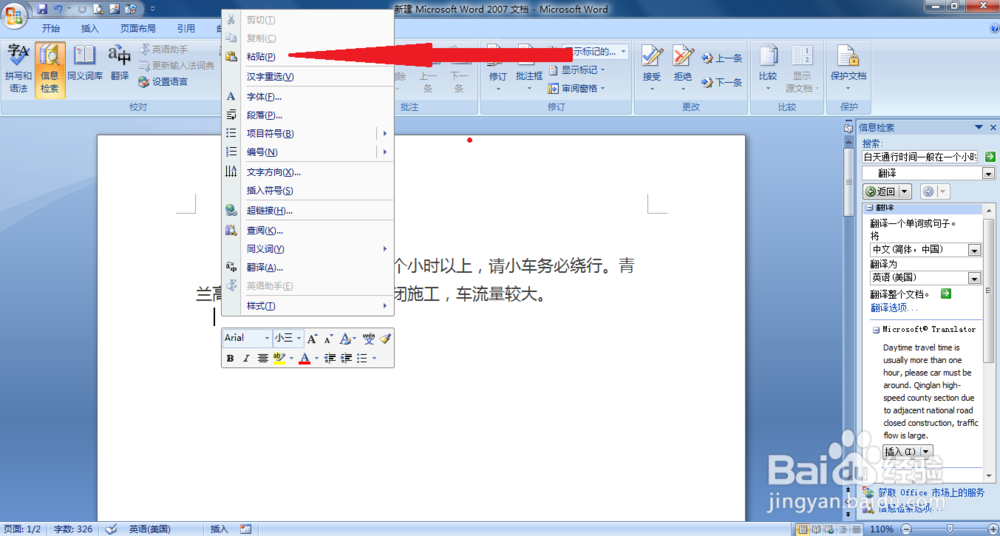Click the 拒绝 reject change button
1000x536 pixels.
[682, 68]
